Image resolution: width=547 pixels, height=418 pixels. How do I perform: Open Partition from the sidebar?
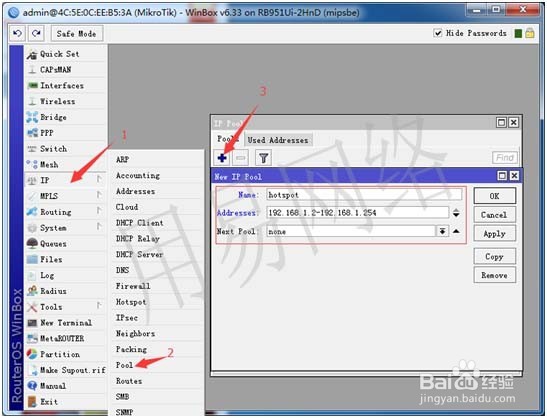(x=66, y=354)
